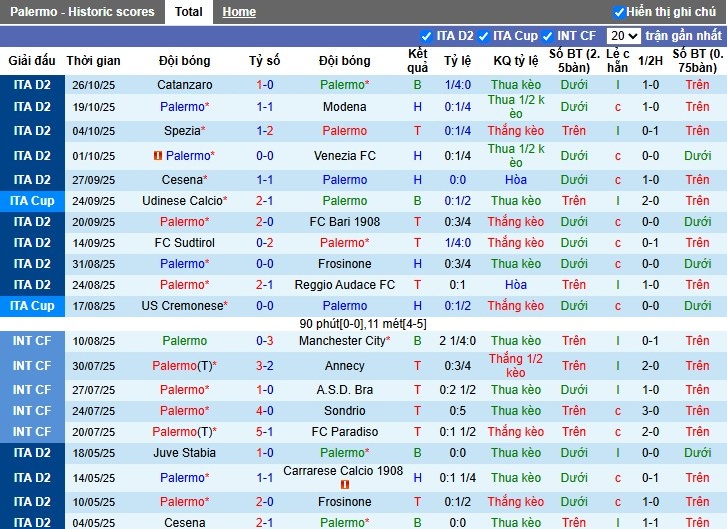Click the 5-1 score against FC Paradiso
Screen dimensions: 727x529
[x=265, y=432]
